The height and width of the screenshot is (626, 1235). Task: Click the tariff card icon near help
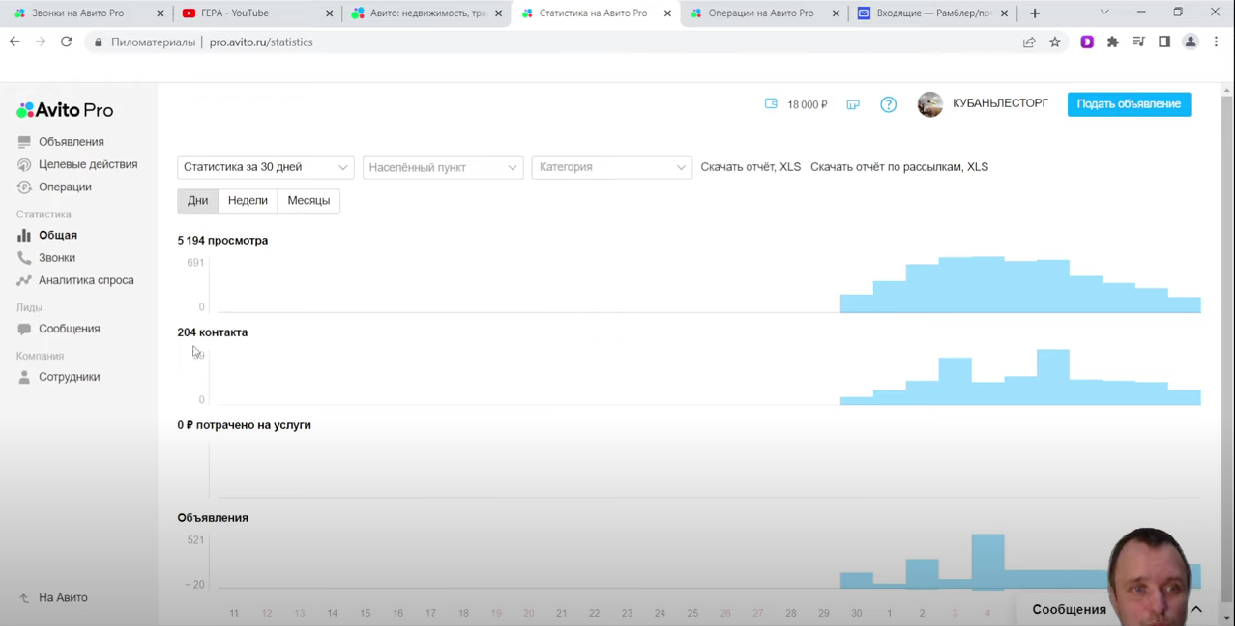click(x=853, y=104)
